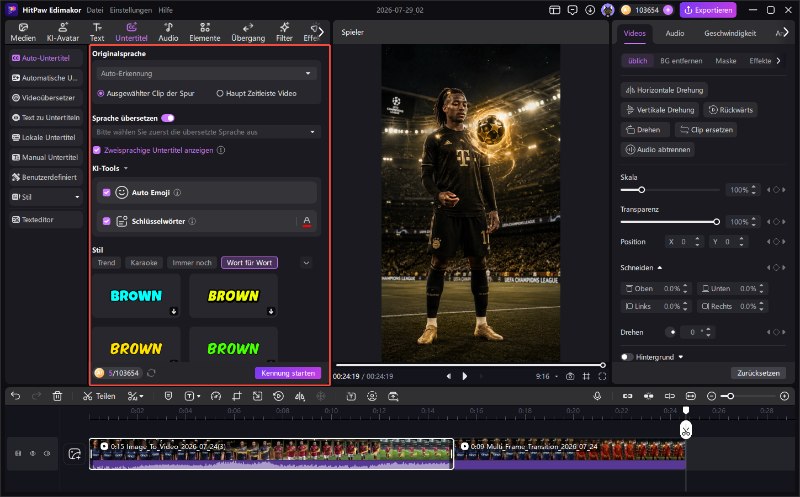
Task: Open the KI-Avatar tool
Action: [63, 32]
